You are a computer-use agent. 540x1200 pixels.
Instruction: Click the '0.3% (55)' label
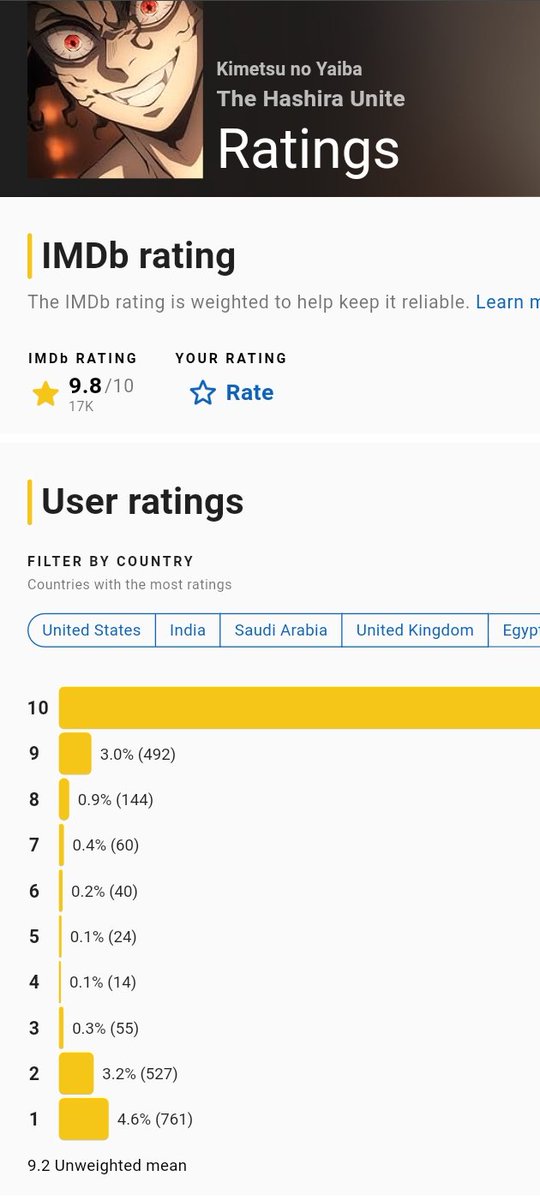pyautogui.click(x=105, y=1028)
